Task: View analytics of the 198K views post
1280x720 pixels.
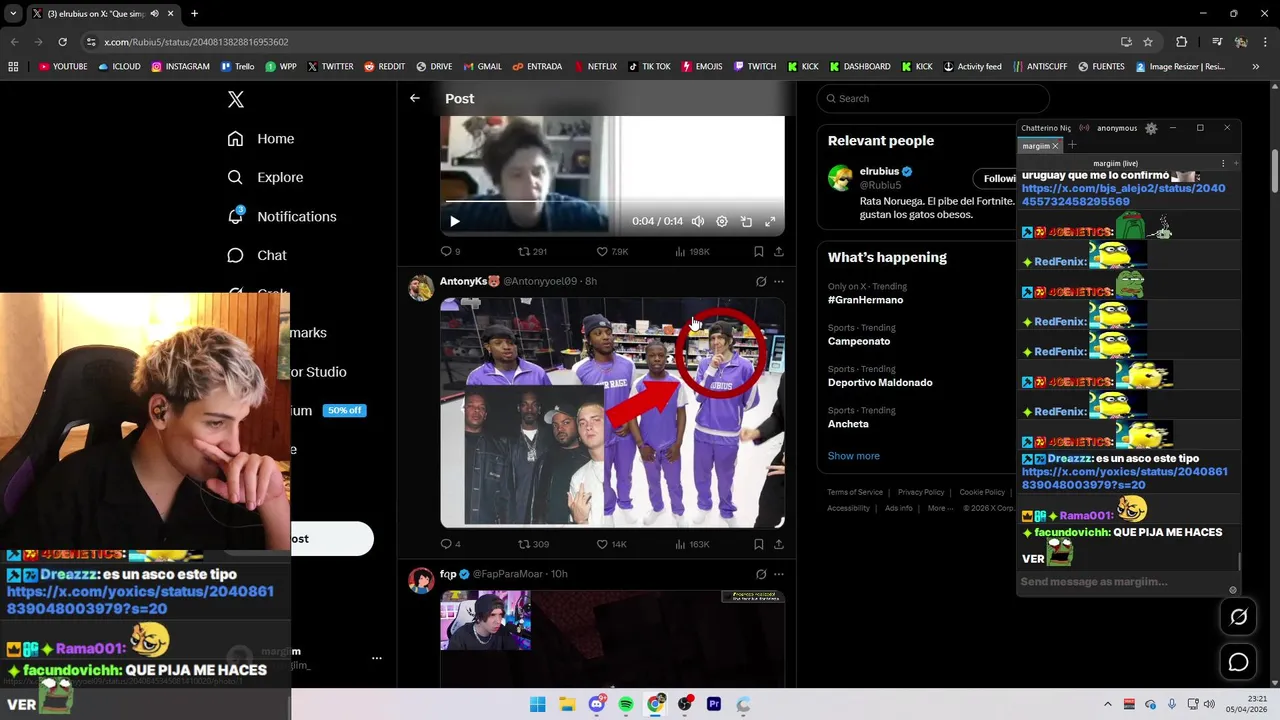Action: tap(692, 251)
